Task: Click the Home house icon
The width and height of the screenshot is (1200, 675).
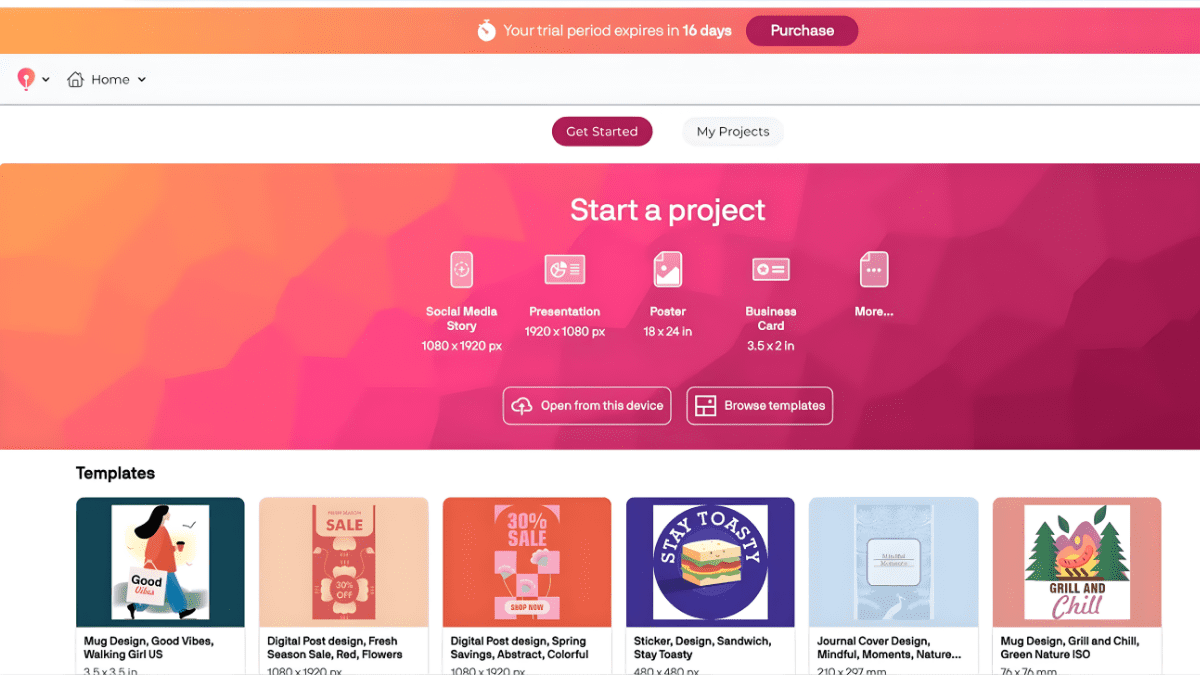Action: [x=76, y=80]
